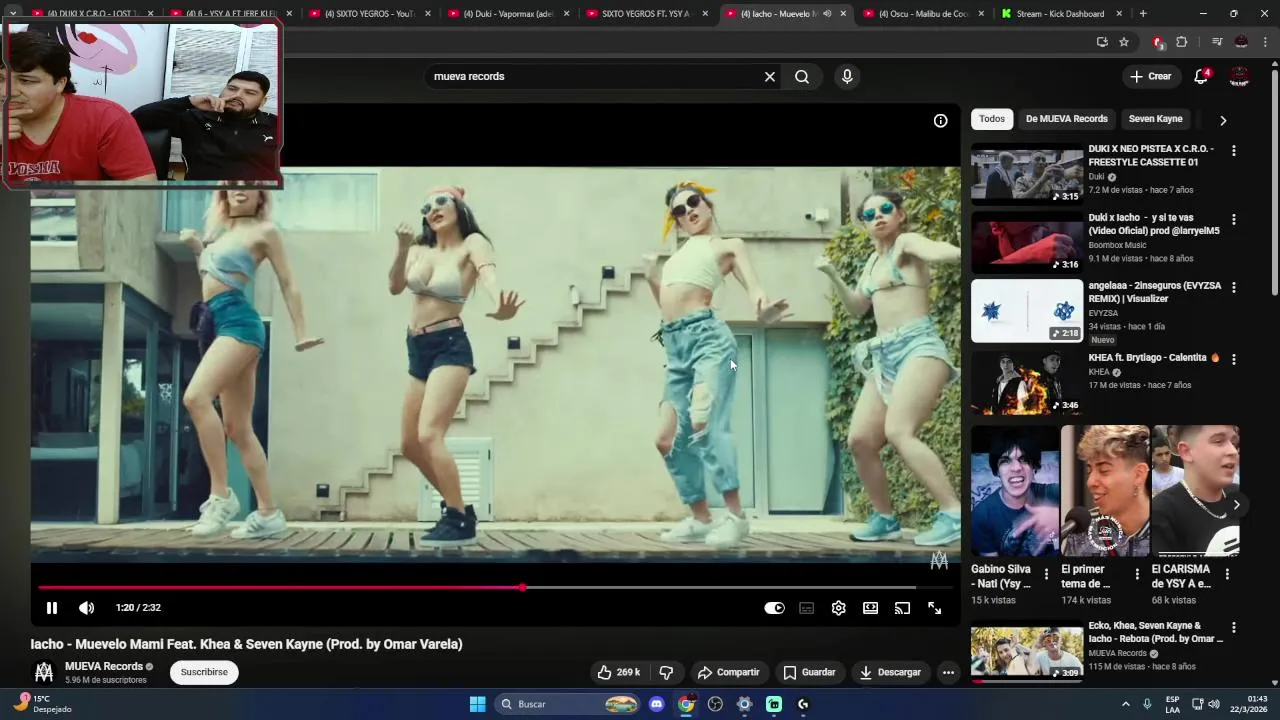Open Discord from the taskbar
The width and height of the screenshot is (1280, 720).
click(656, 704)
